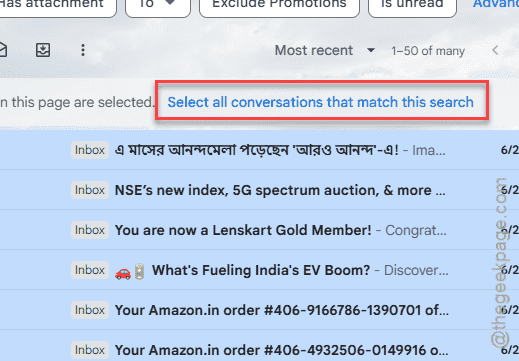
Task: Expand the To filter dropdown
Action: pos(158,5)
